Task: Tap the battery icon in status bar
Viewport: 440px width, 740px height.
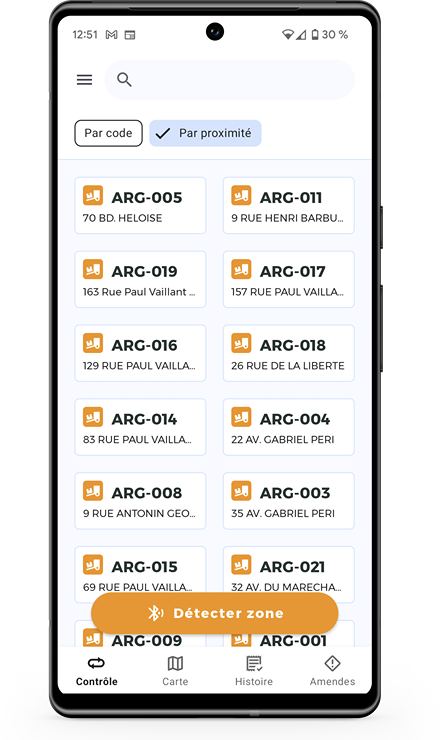Action: (315, 34)
